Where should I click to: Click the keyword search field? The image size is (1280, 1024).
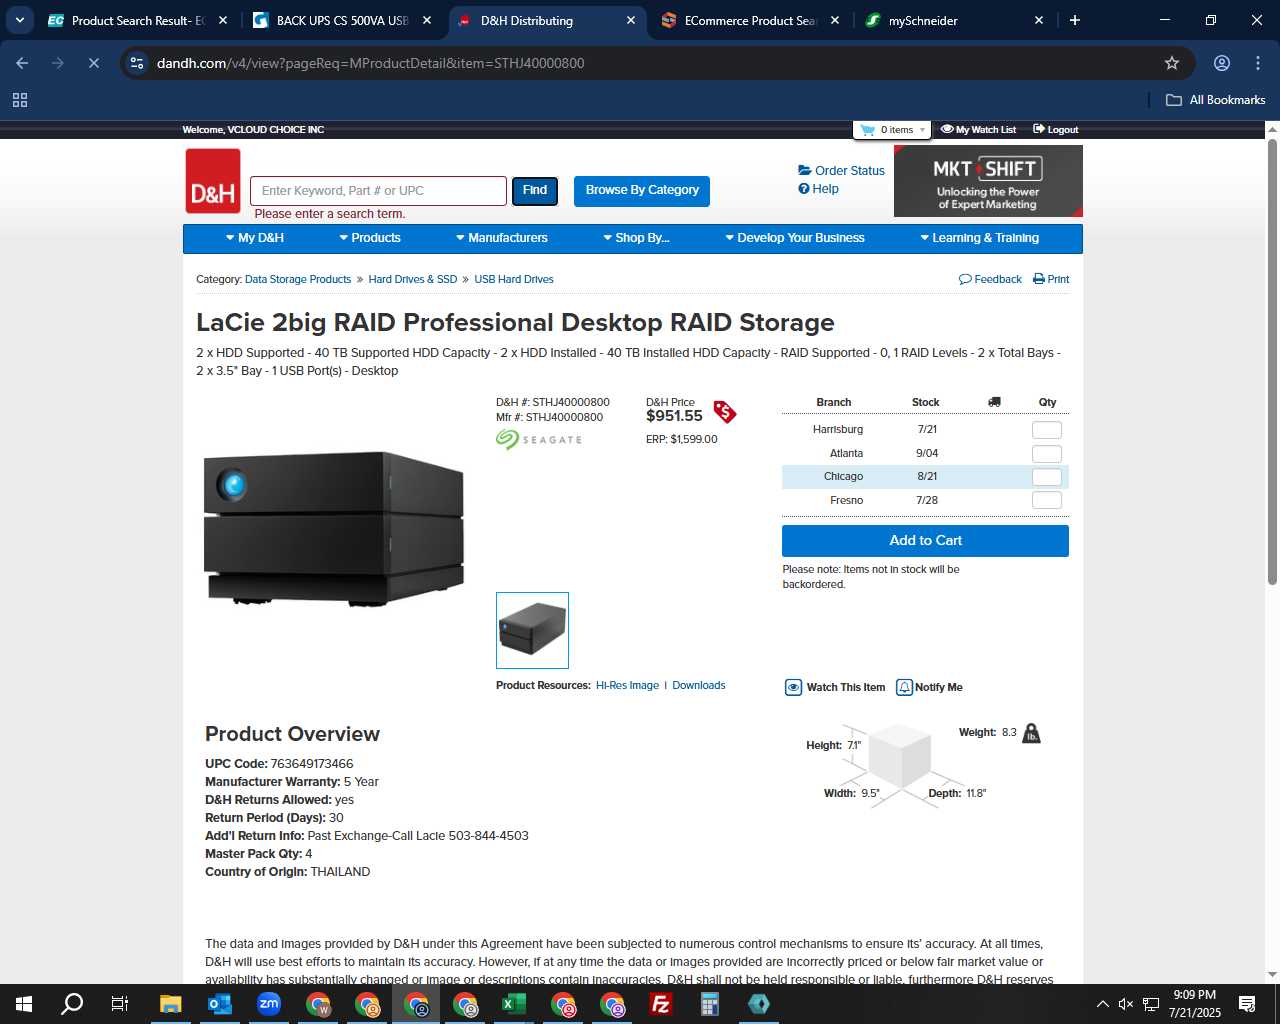coord(378,190)
